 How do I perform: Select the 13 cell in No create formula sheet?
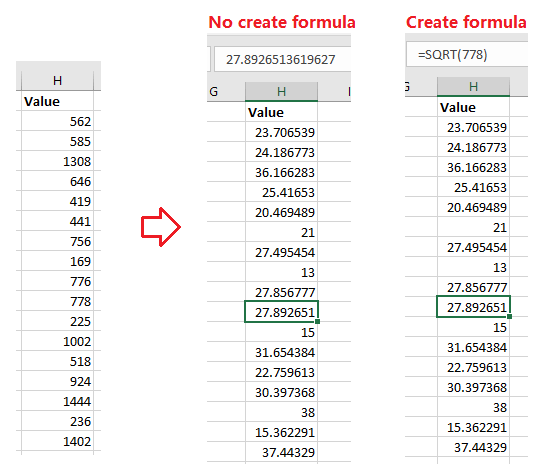pos(281,272)
